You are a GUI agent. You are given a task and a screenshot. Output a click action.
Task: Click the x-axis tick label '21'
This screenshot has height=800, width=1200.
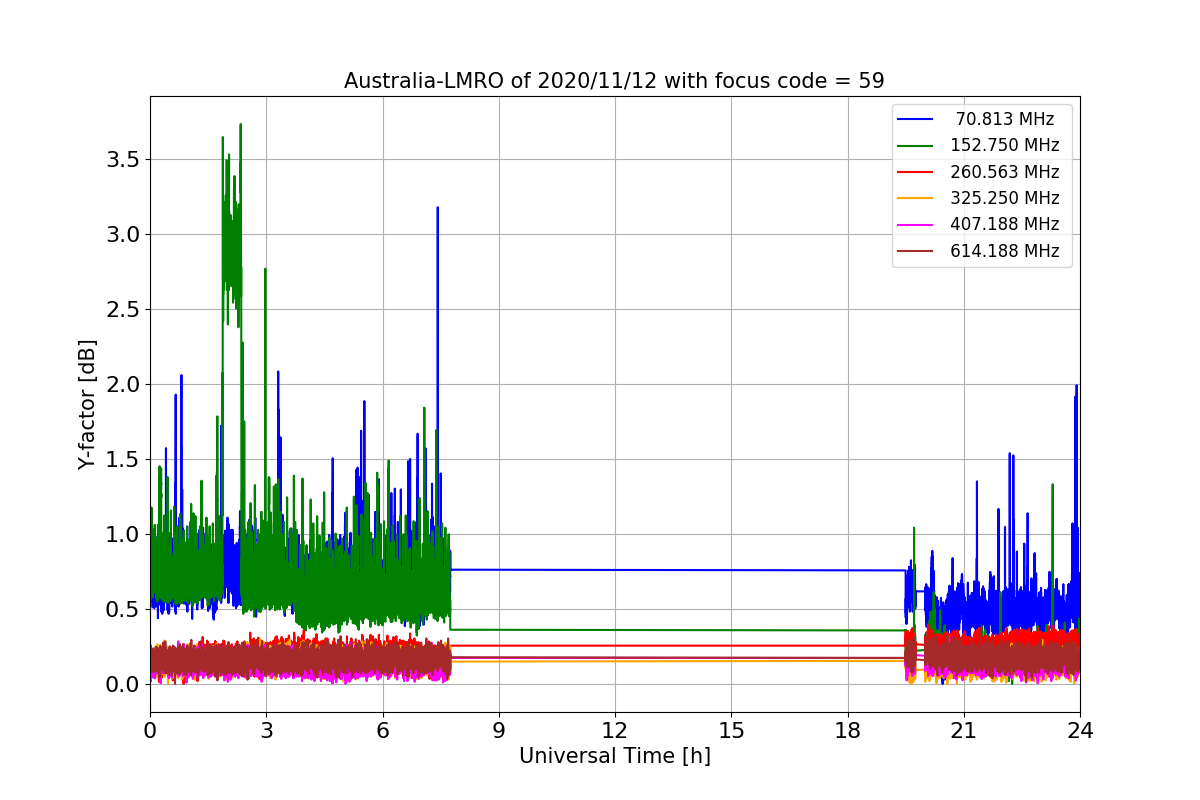coord(963,731)
